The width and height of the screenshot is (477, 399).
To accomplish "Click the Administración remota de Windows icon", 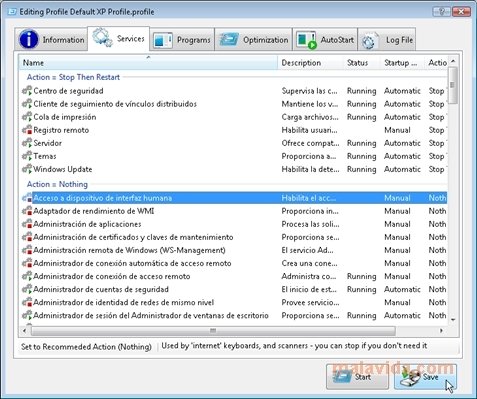I will point(27,250).
